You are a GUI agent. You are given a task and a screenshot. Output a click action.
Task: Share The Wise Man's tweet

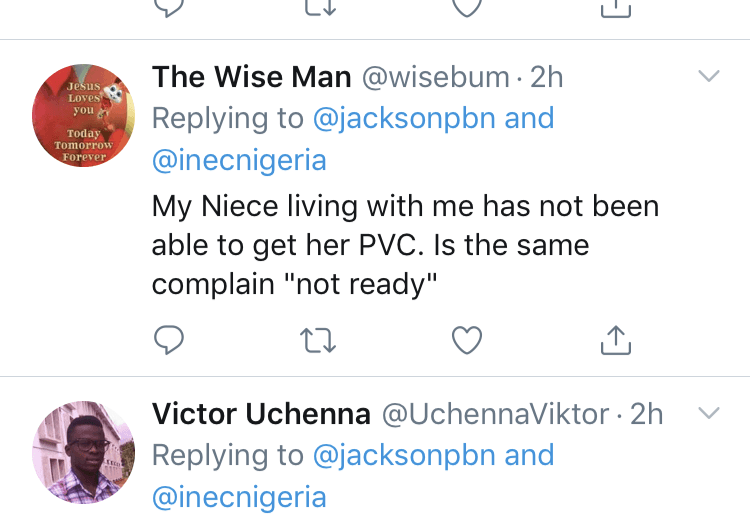click(x=616, y=340)
